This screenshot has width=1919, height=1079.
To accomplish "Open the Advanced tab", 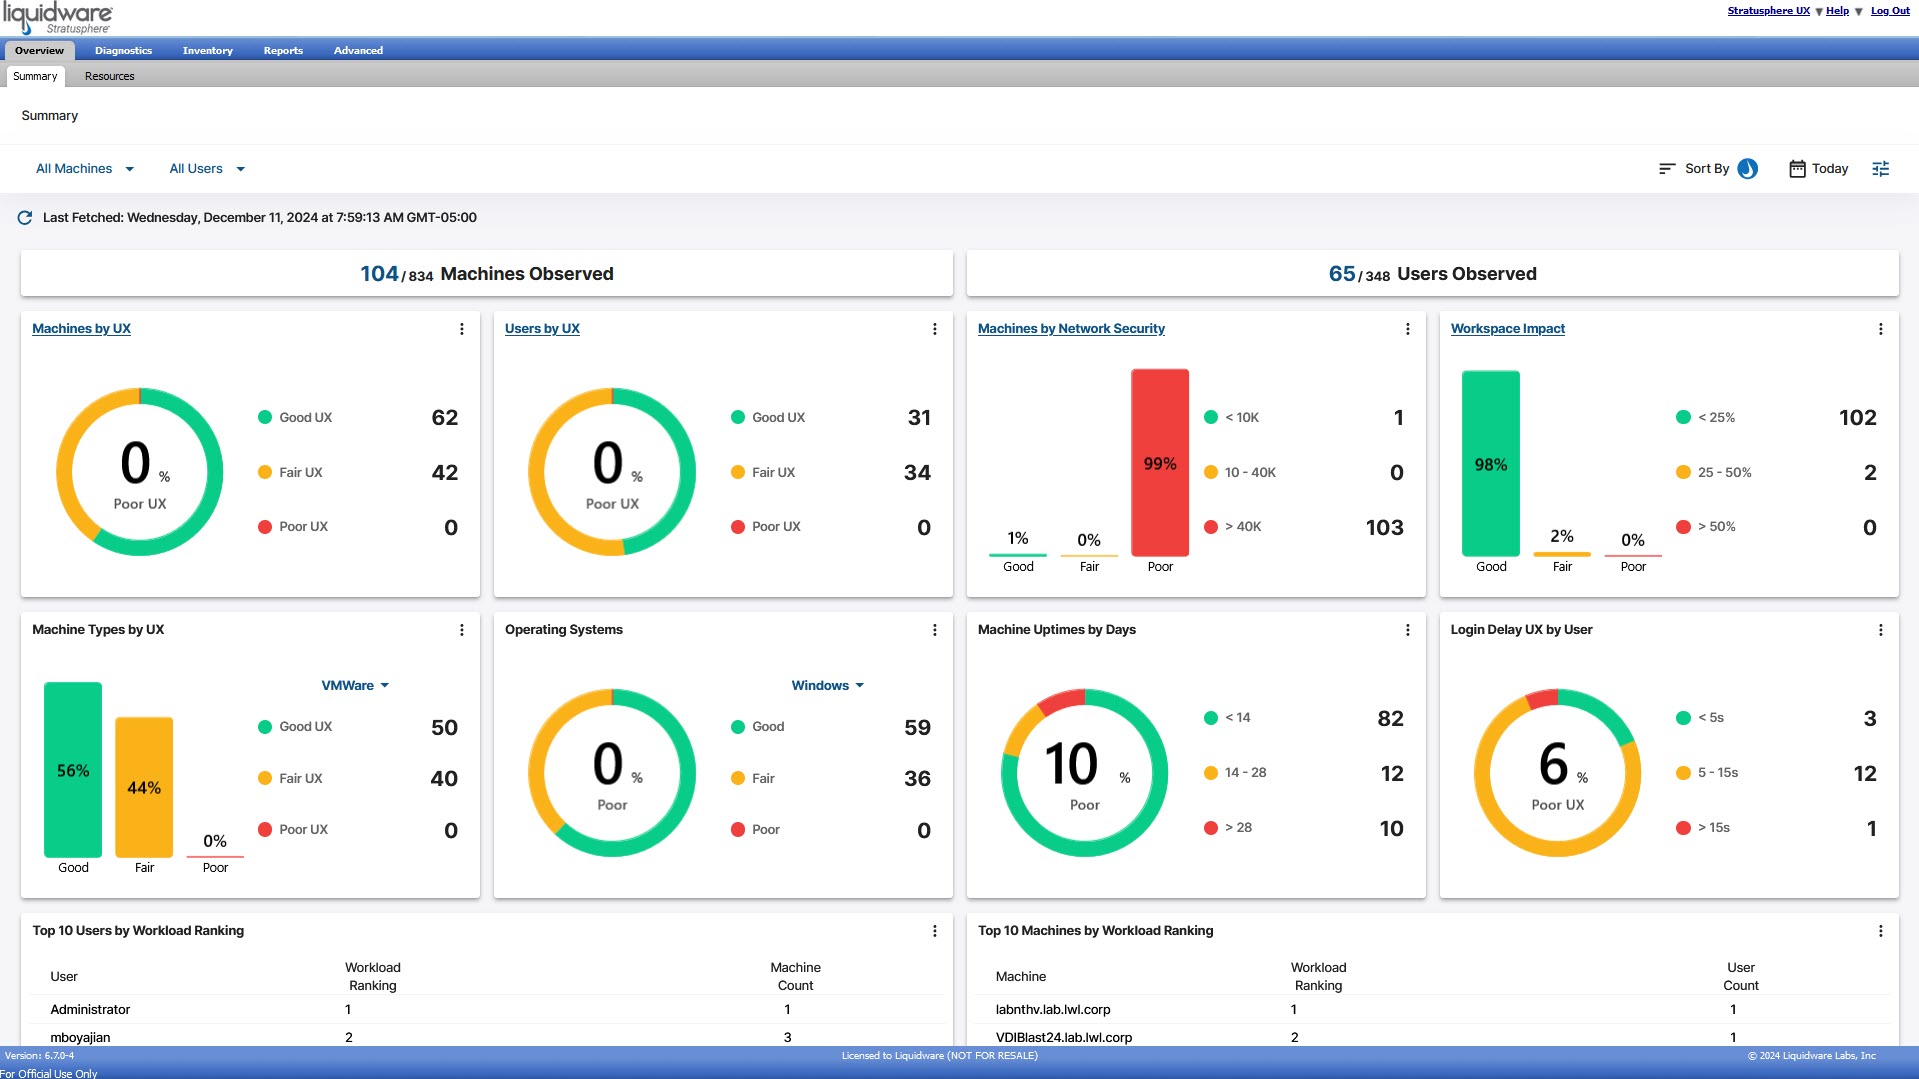I will tap(358, 51).
